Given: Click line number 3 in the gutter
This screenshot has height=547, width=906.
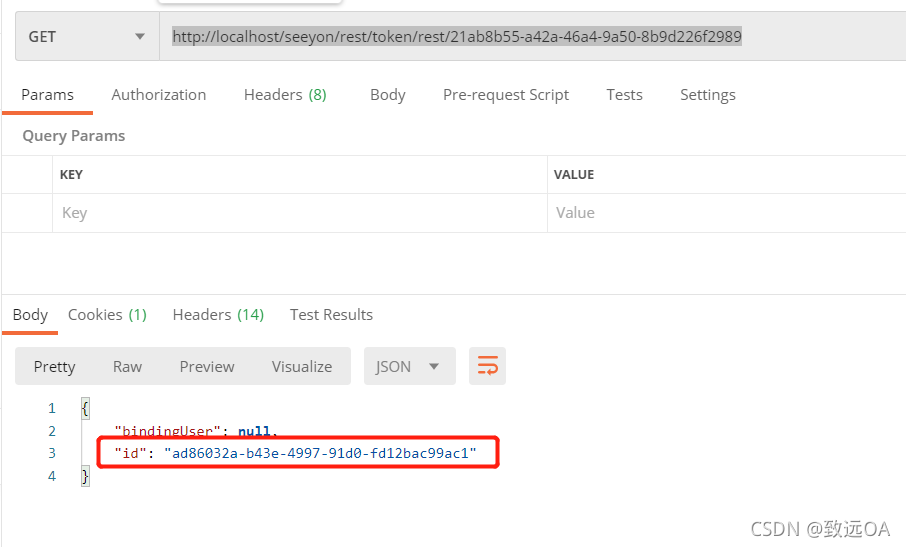Looking at the screenshot, I should pyautogui.click(x=52, y=453).
